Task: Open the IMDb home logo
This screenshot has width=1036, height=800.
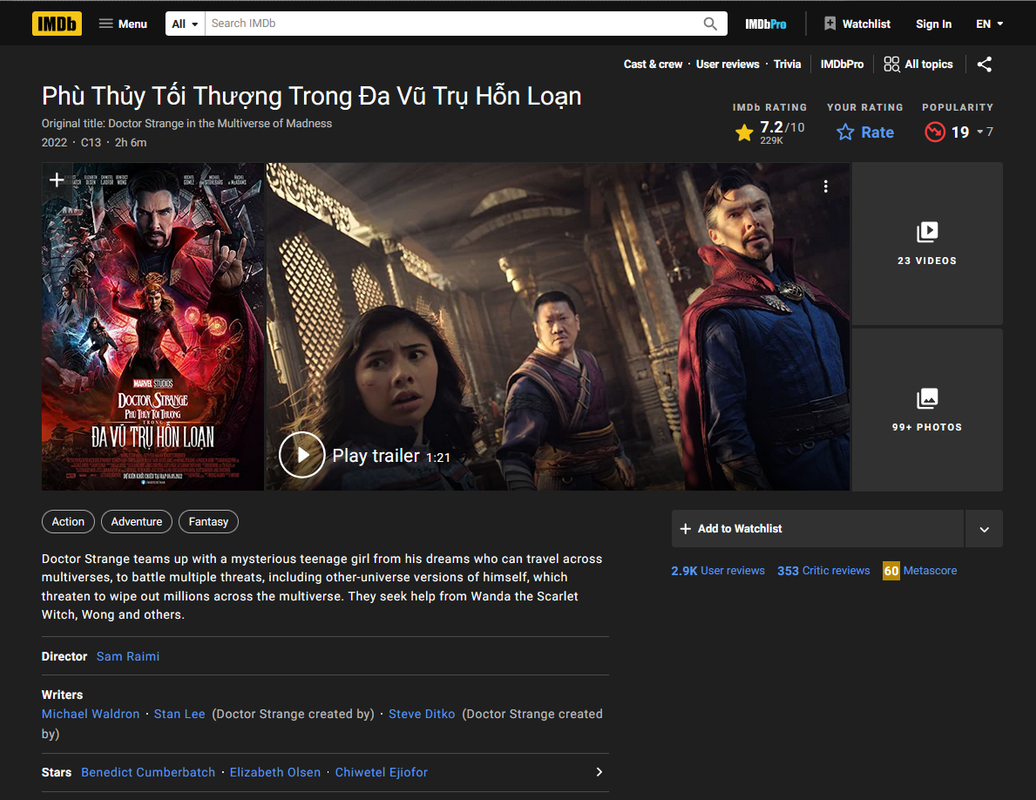Action: (57, 24)
